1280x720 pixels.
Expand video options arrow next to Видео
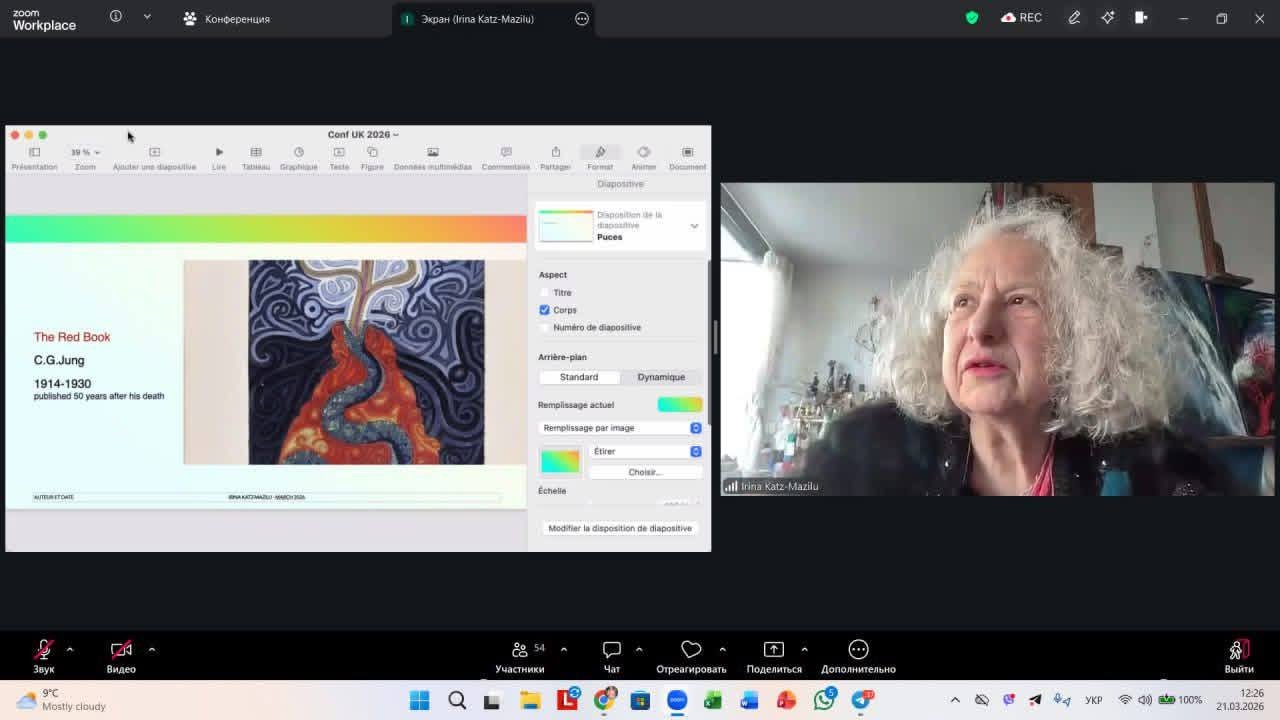coord(152,649)
